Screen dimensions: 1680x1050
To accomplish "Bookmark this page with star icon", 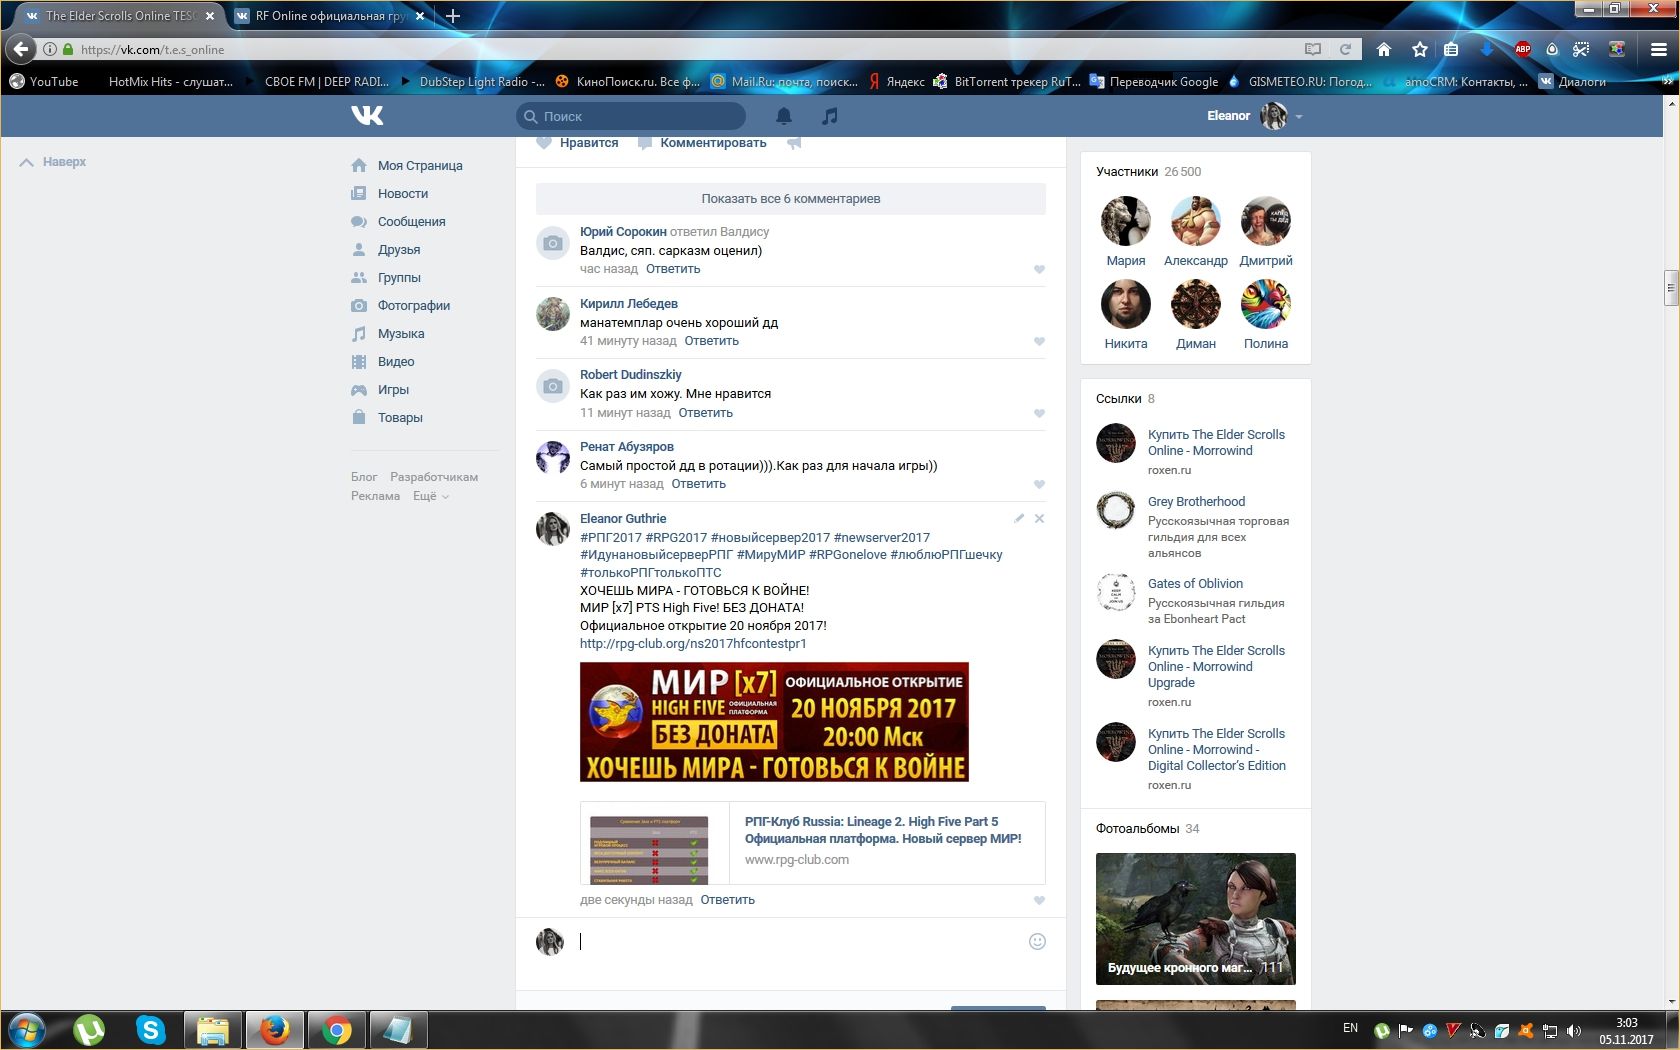I will 1419,49.
